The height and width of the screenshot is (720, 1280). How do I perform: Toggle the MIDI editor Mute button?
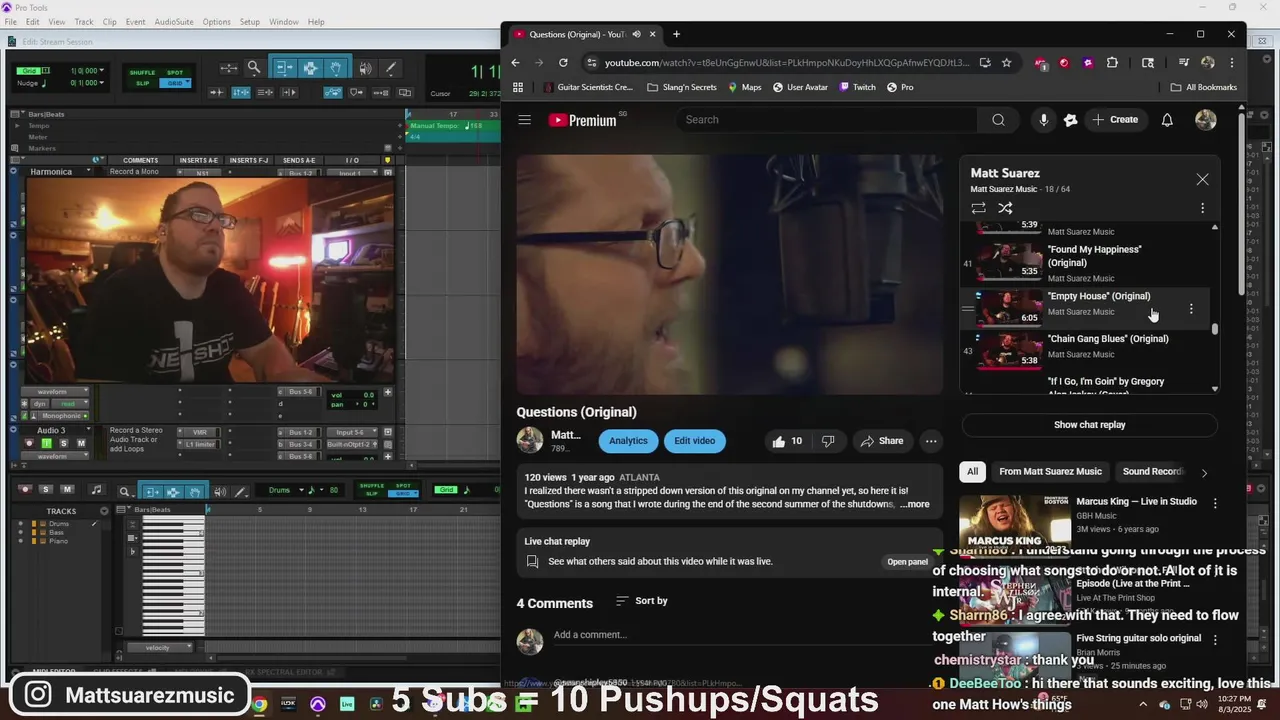(x=67, y=489)
